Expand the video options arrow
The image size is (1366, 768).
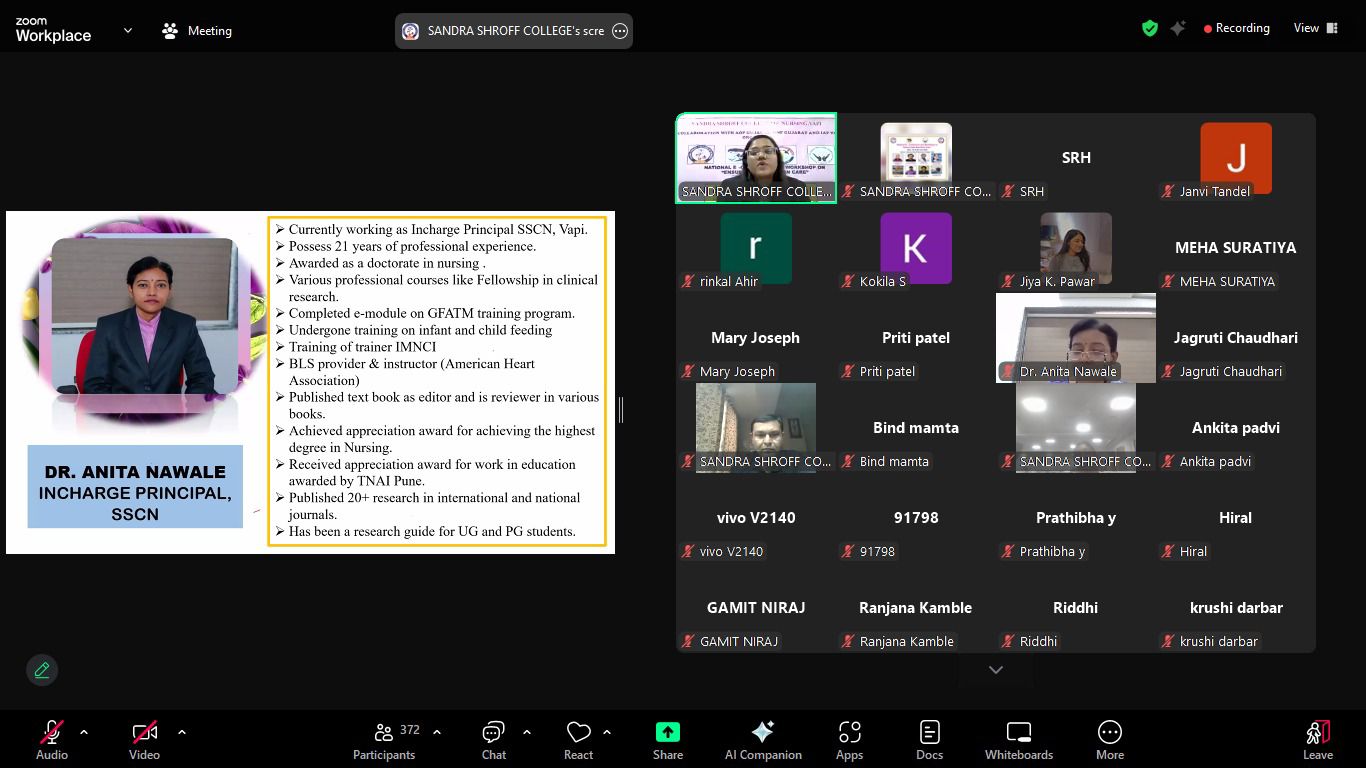point(182,732)
